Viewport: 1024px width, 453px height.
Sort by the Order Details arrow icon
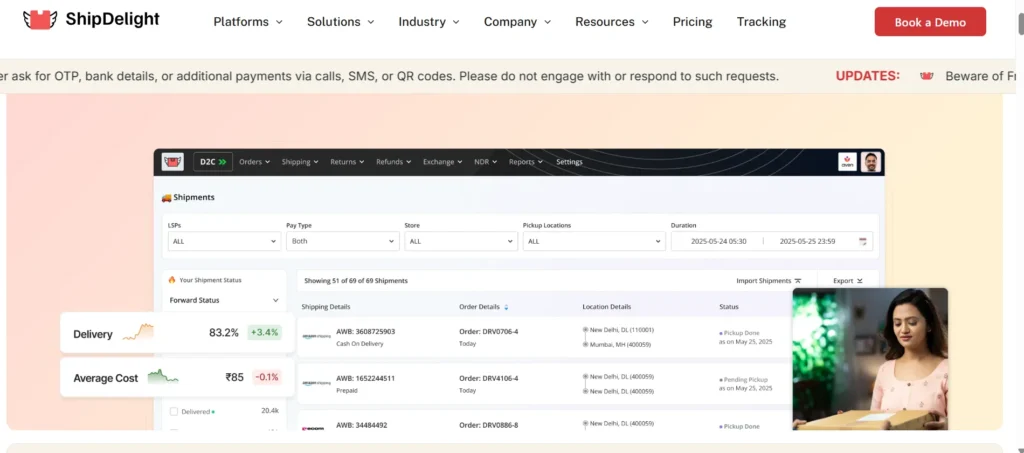click(505, 307)
